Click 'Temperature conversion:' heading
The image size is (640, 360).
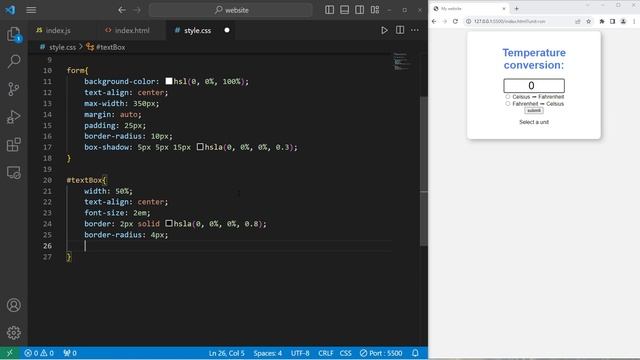point(534,59)
